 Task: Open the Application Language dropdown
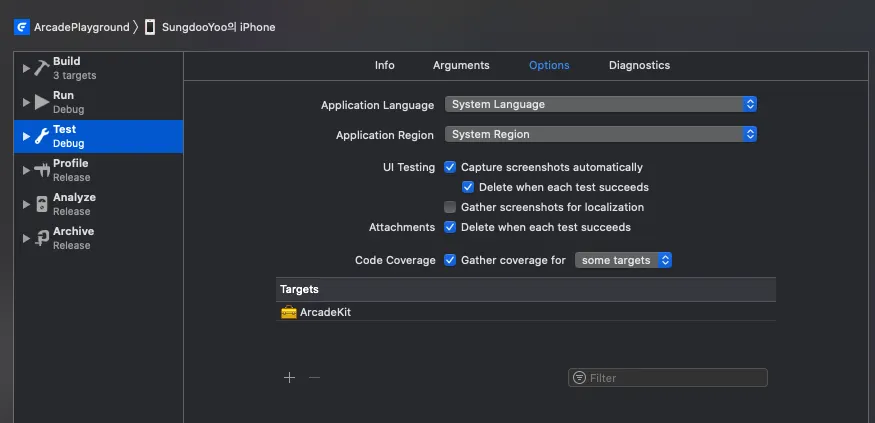[600, 104]
